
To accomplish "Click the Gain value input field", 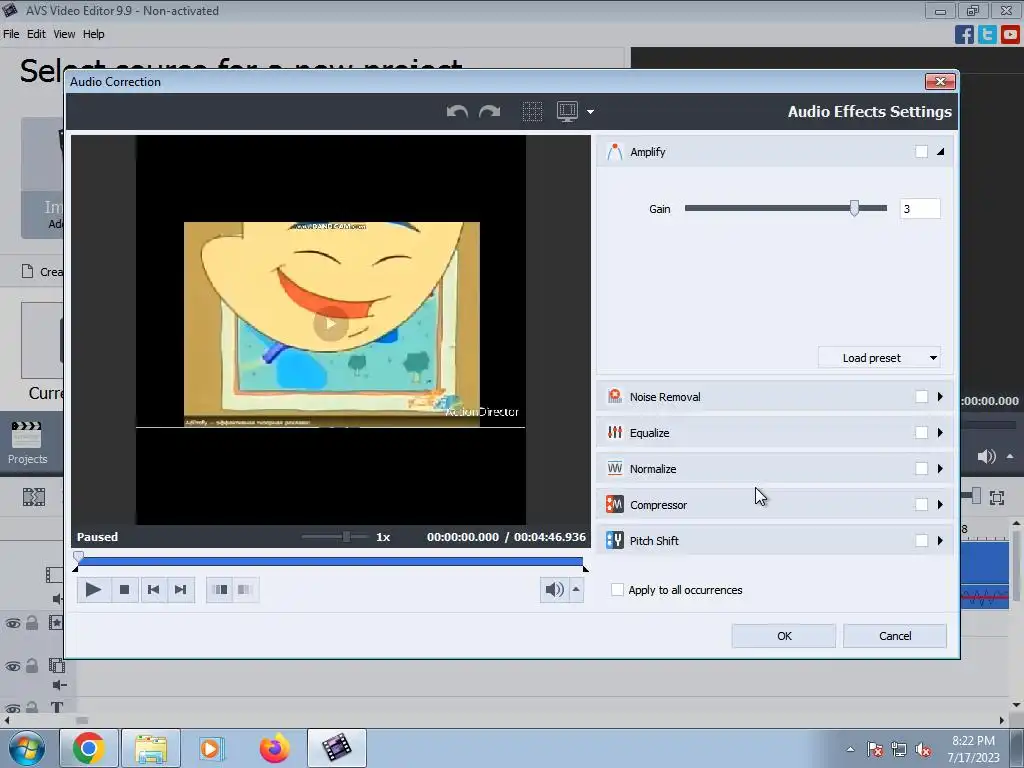I will (x=920, y=208).
